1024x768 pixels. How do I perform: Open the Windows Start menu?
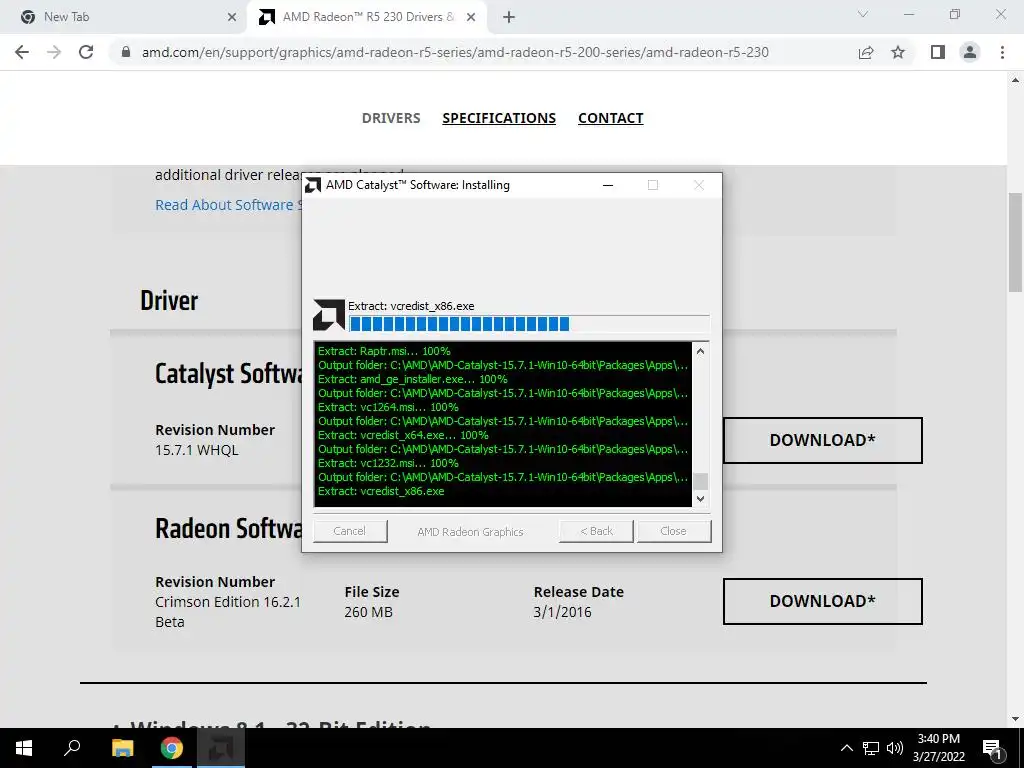24,748
